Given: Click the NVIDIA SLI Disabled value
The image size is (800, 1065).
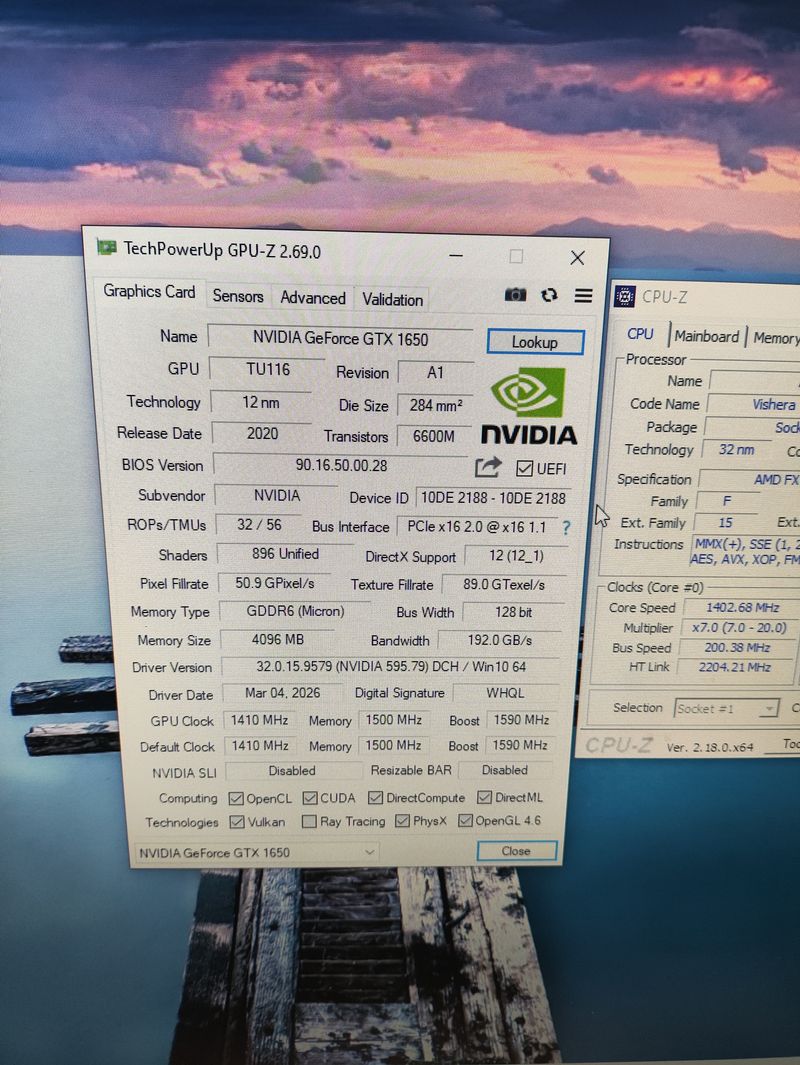Looking at the screenshot, I should 292,771.
